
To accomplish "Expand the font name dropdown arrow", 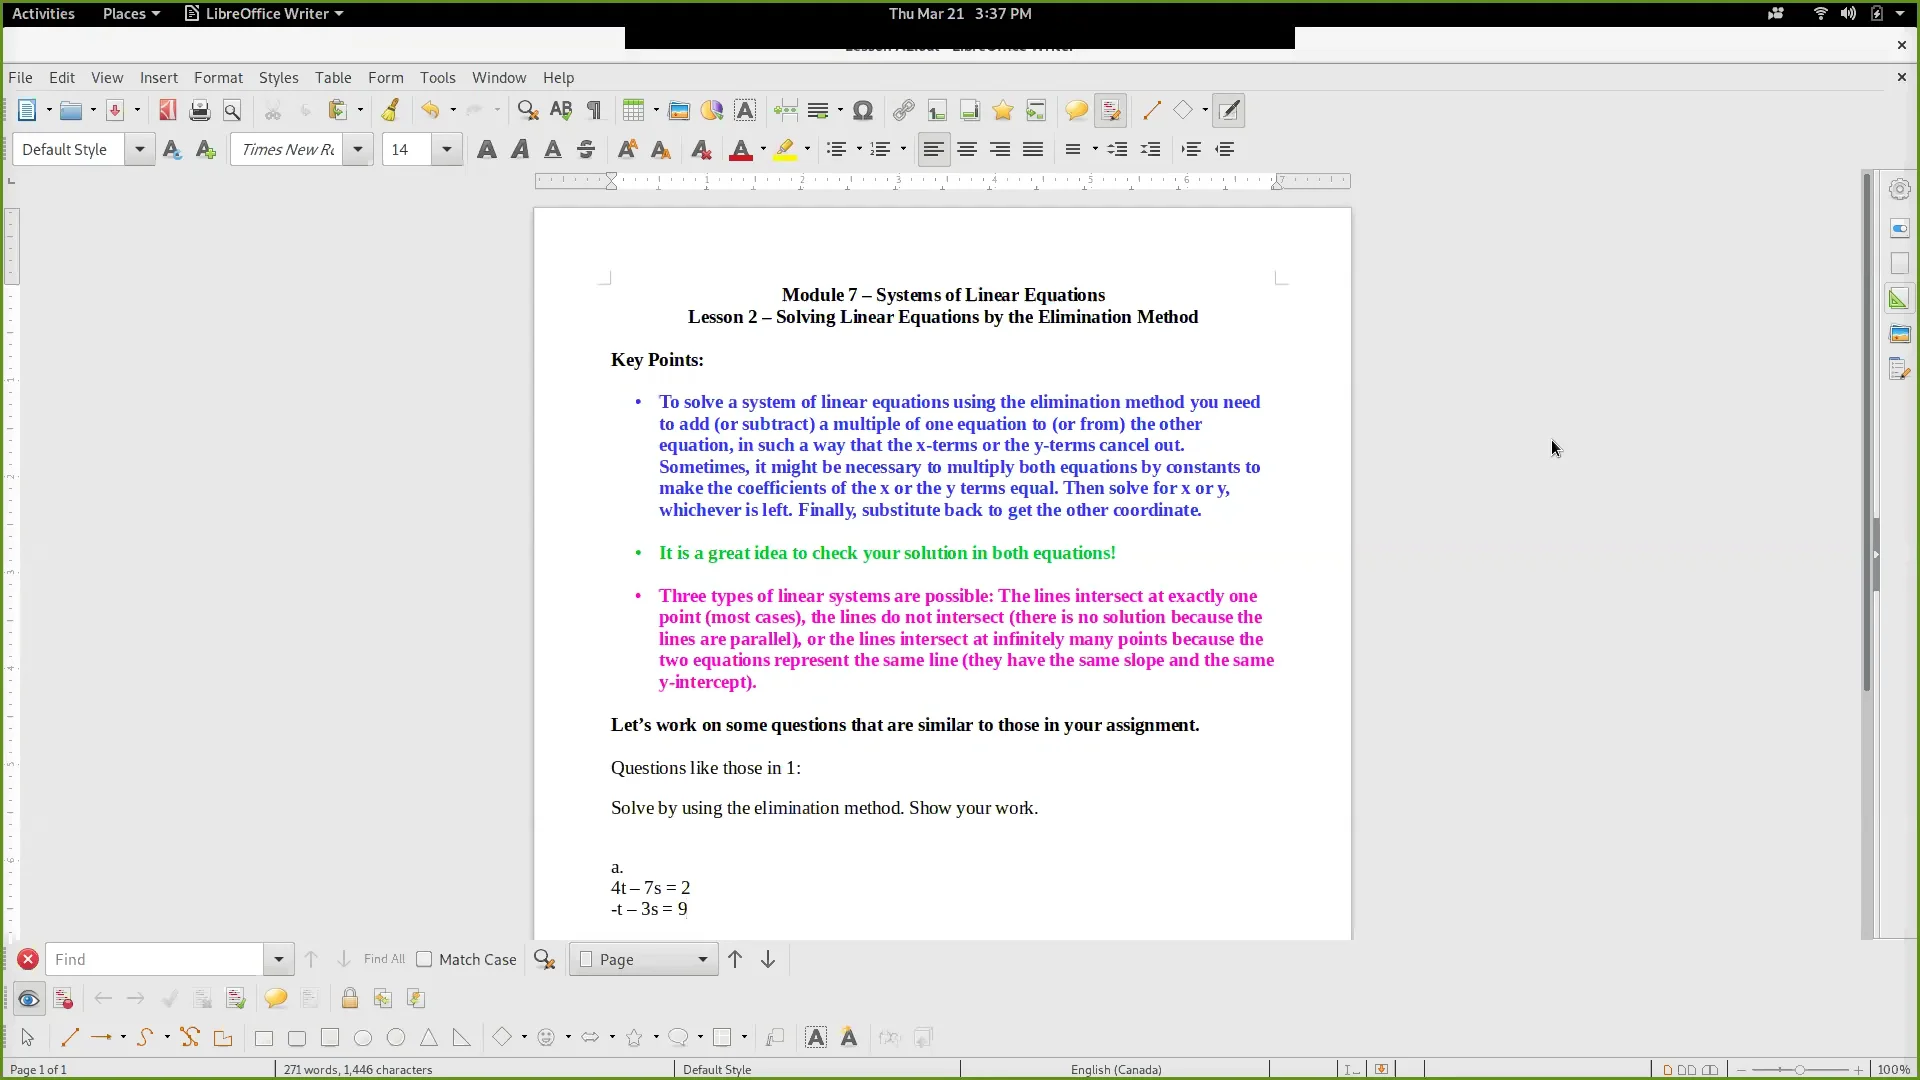I will pyautogui.click(x=357, y=149).
